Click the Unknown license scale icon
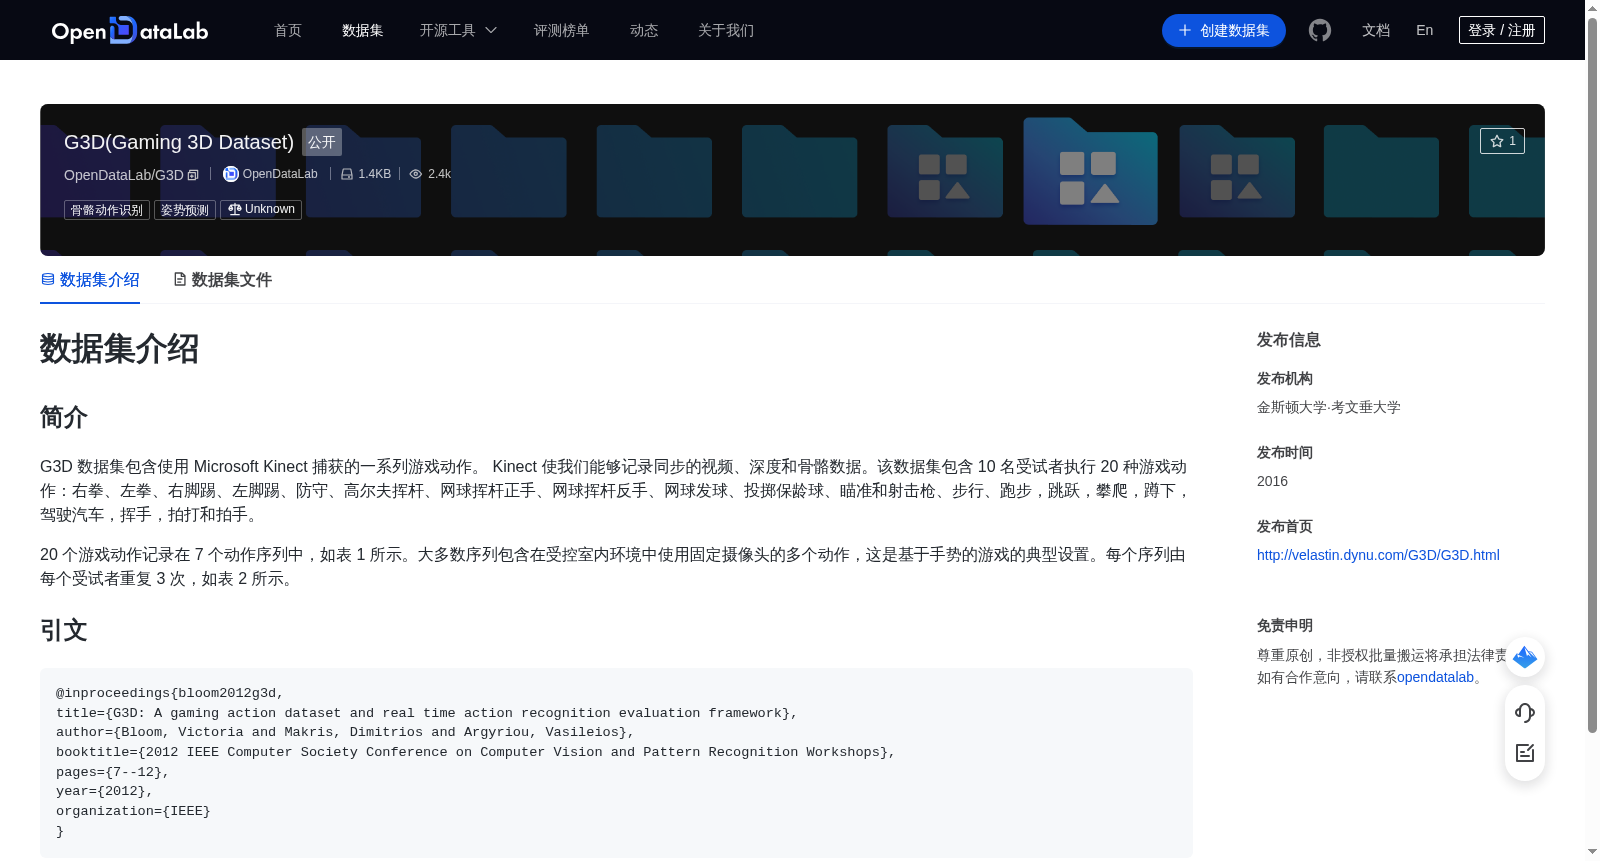This screenshot has height=861, width=1600. 235,209
